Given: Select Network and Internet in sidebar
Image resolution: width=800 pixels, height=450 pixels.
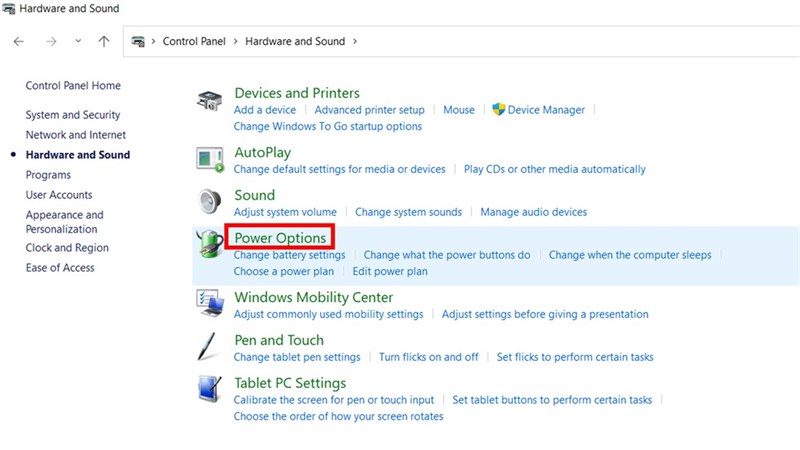Looking at the screenshot, I should click(76, 135).
